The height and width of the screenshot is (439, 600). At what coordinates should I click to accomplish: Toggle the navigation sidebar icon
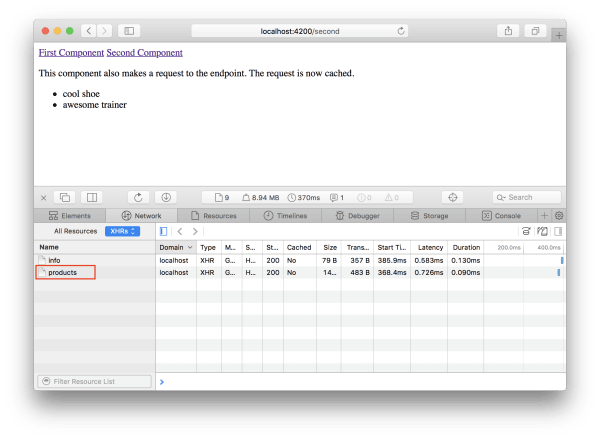coord(163,231)
